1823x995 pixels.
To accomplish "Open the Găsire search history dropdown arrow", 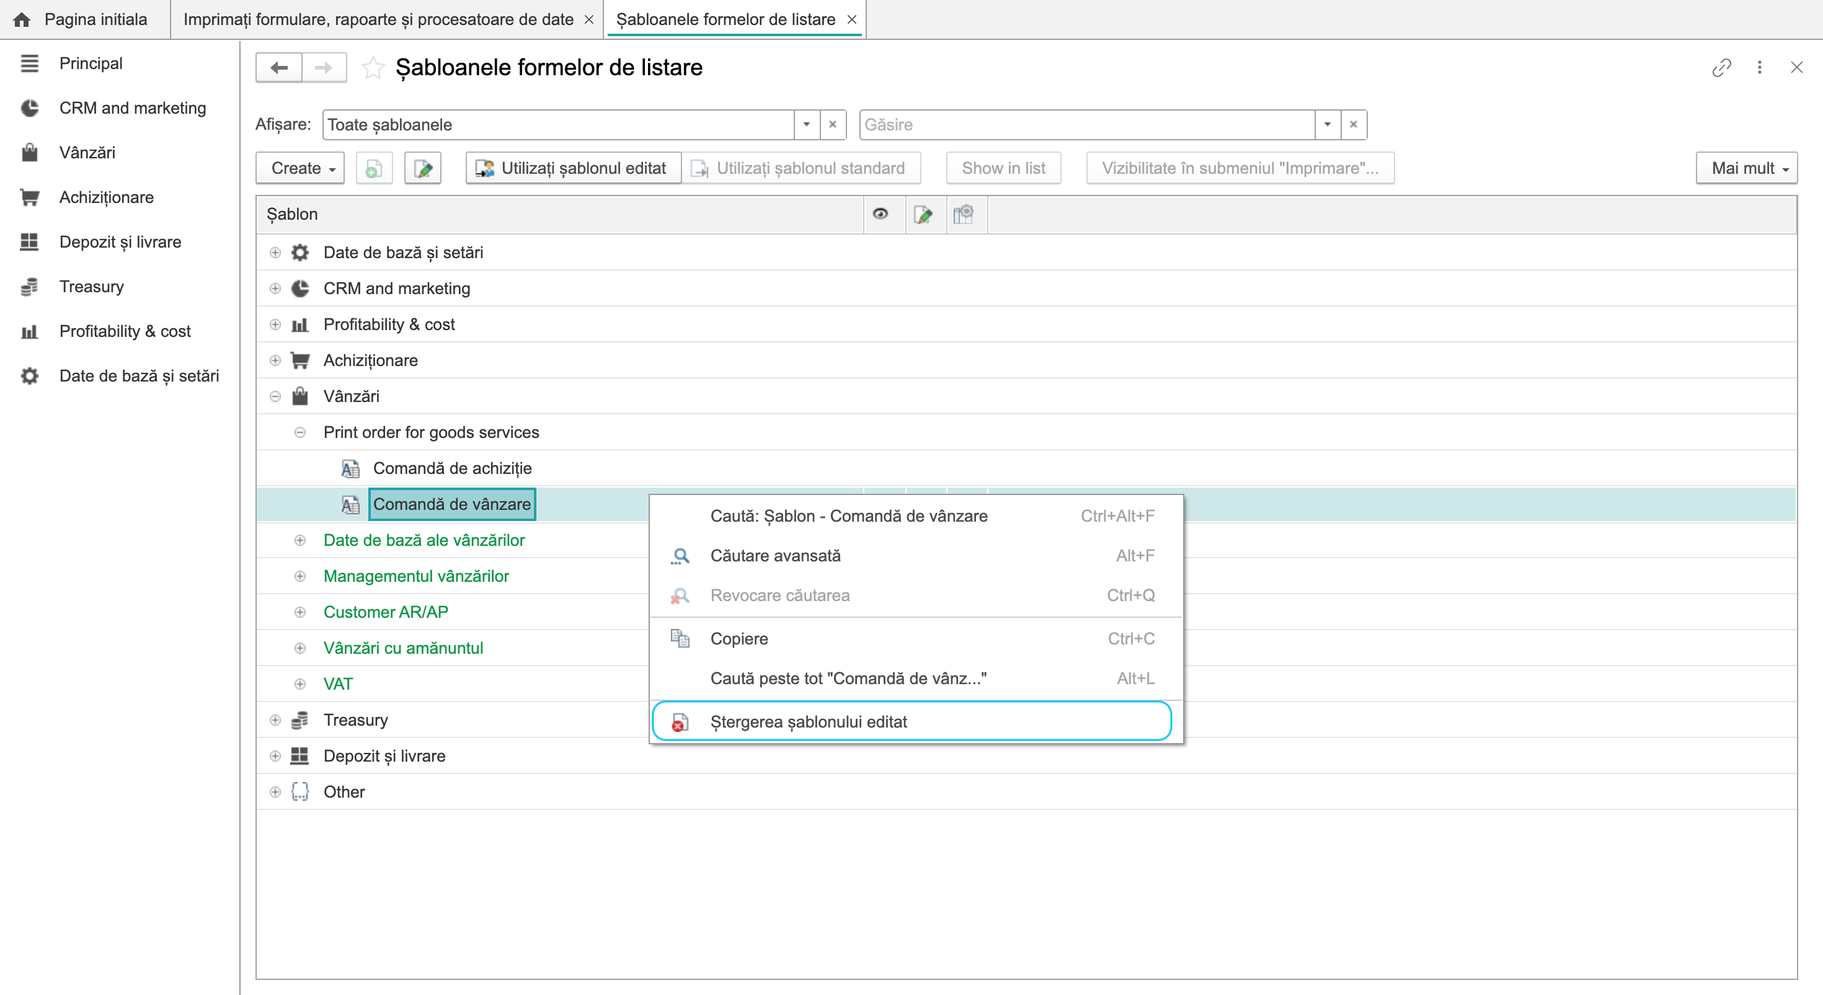I will tap(1327, 125).
